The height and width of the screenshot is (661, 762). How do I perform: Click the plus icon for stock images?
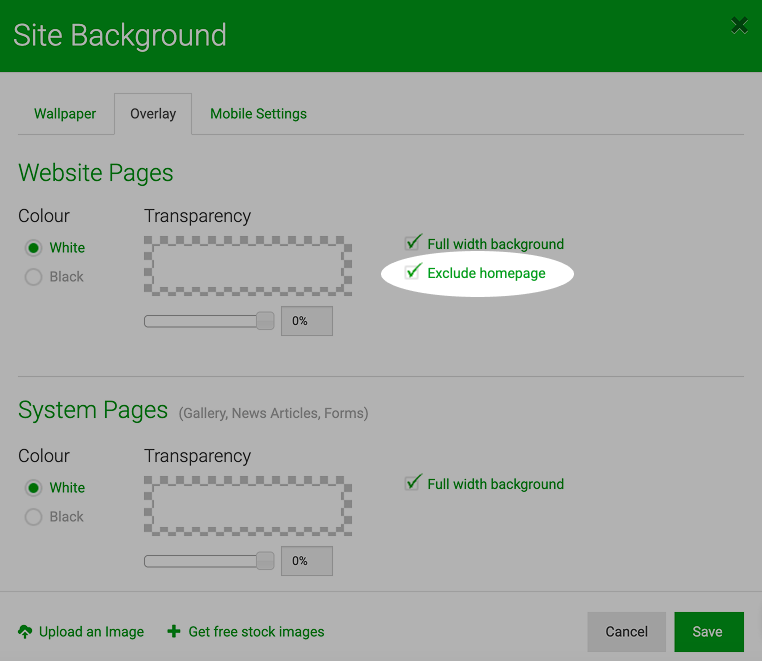(x=173, y=631)
